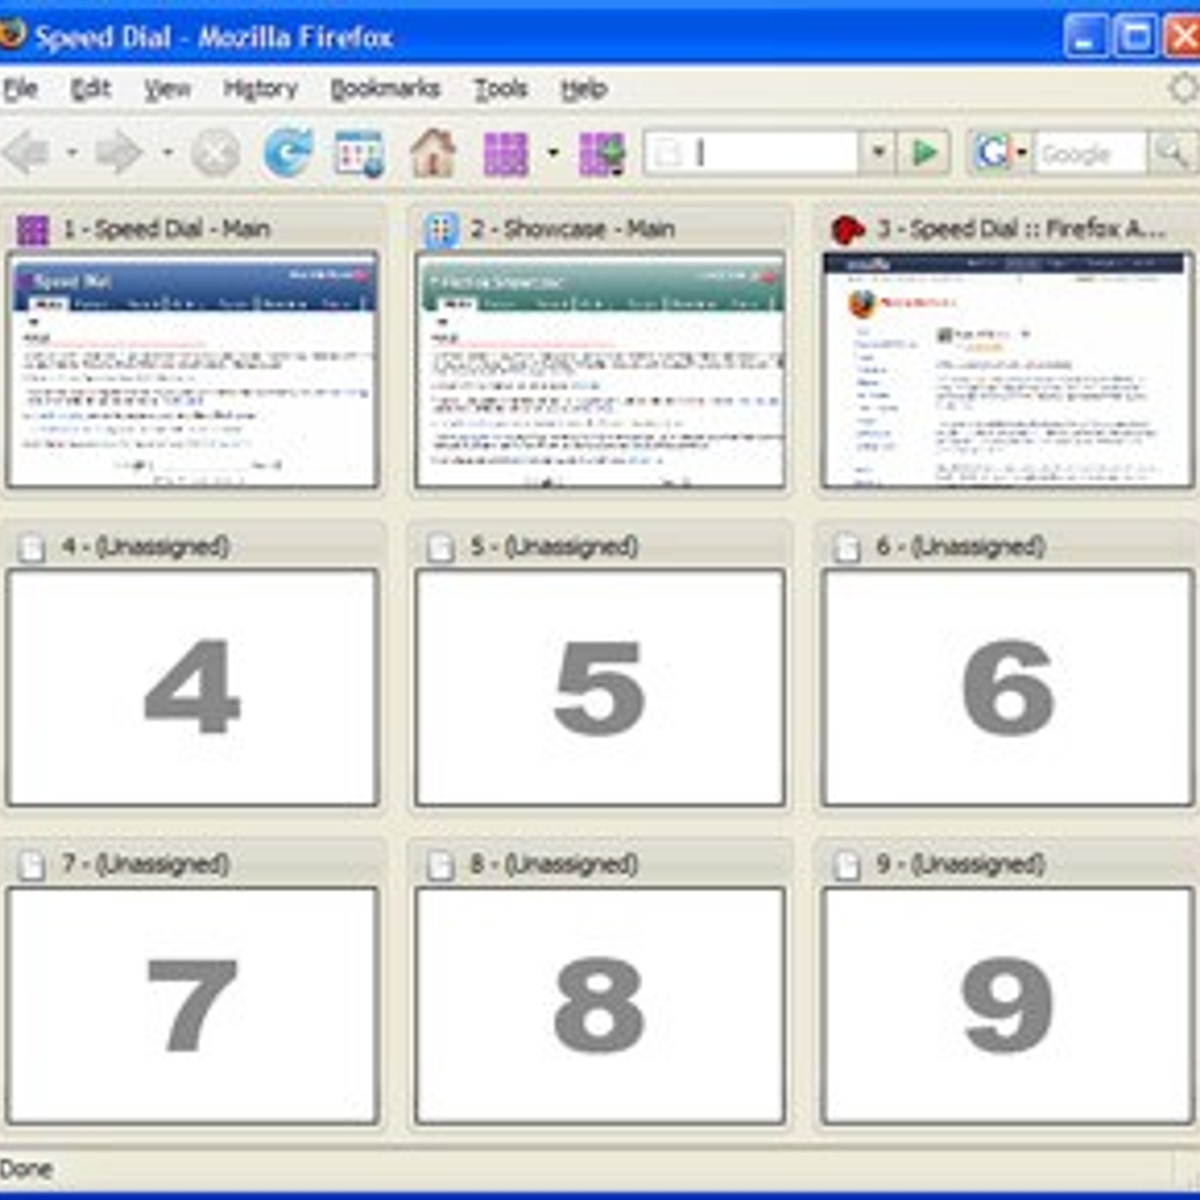Screen dimensions: 1200x1200
Task: Minimize the Firefox window
Action: (1087, 36)
